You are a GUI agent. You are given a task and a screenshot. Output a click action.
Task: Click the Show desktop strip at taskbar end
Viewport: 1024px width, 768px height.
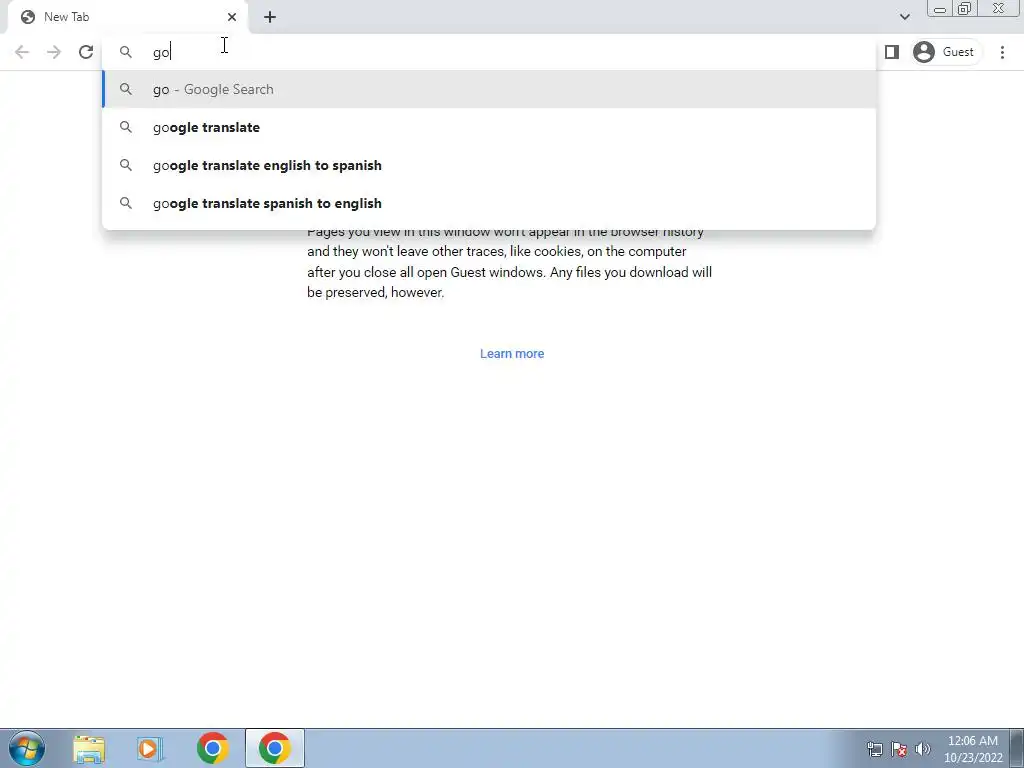click(1017, 748)
